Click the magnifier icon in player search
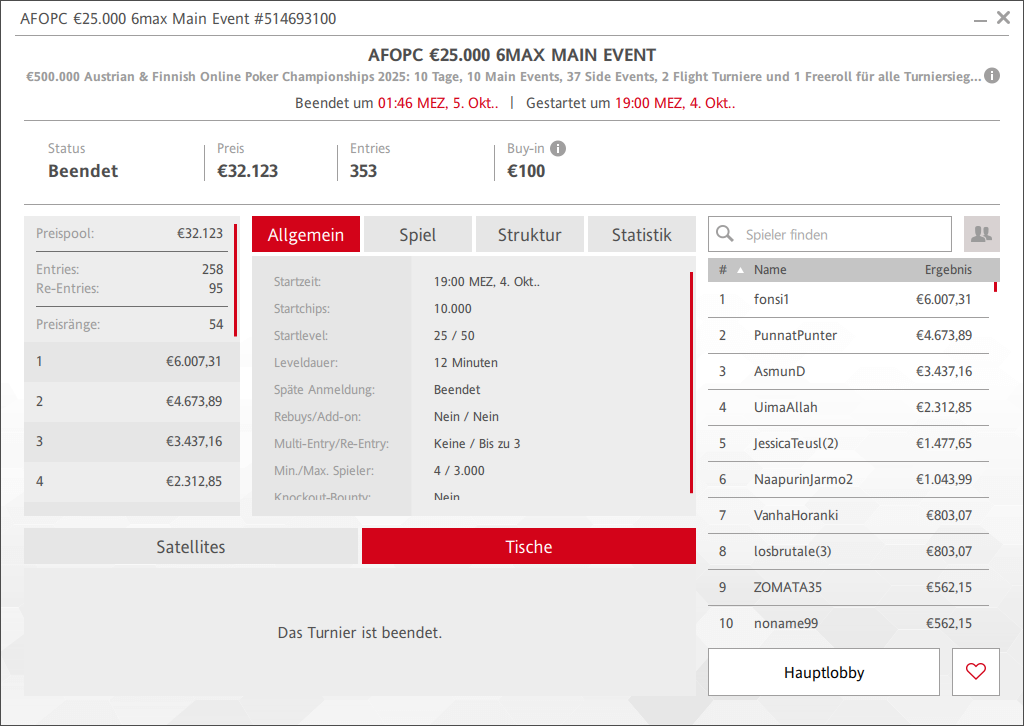Screen dimensions: 1024x726 tap(726, 235)
